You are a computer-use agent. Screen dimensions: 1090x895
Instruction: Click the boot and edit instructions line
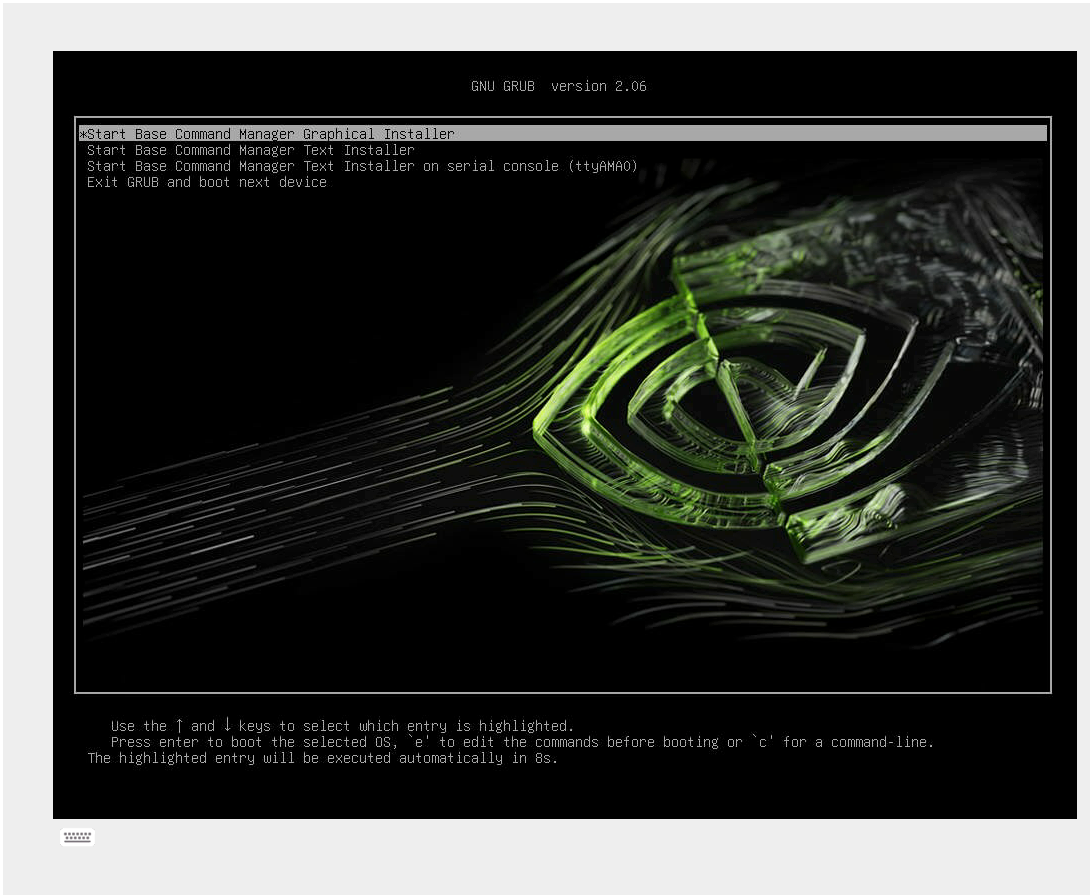point(522,741)
